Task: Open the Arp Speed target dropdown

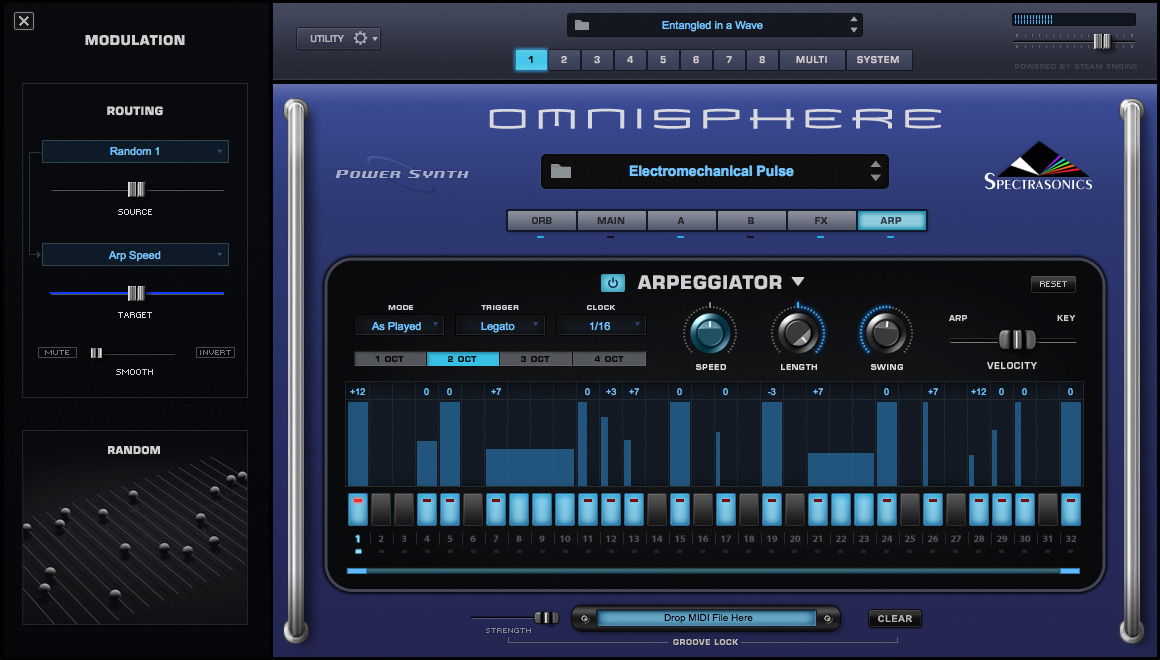Action: click(x=135, y=255)
